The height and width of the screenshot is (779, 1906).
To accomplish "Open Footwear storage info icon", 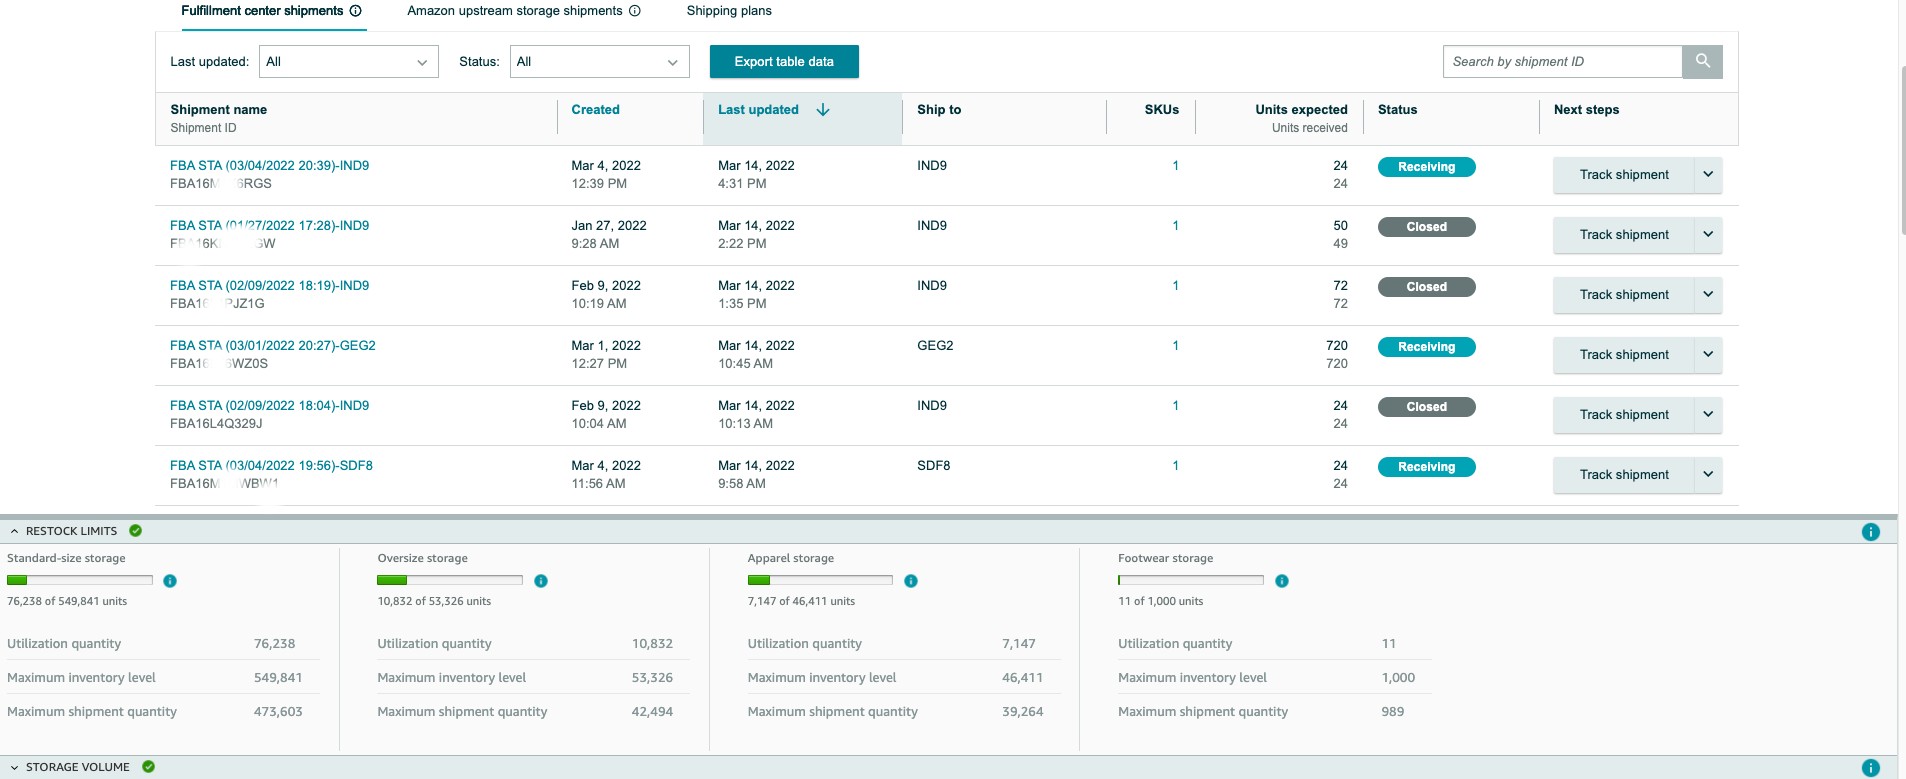I will tap(1282, 581).
